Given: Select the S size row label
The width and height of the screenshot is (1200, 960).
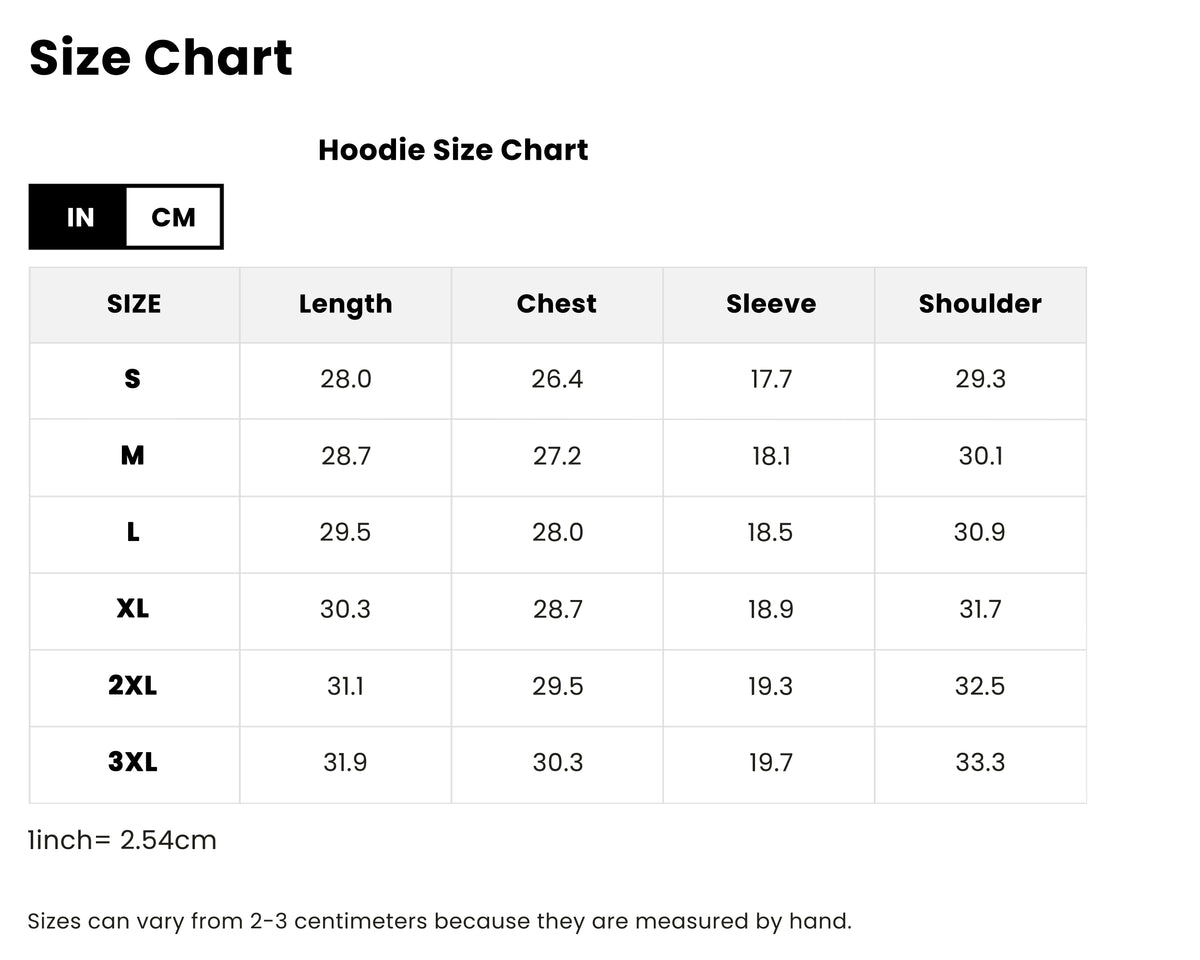Looking at the screenshot, I should [x=133, y=379].
